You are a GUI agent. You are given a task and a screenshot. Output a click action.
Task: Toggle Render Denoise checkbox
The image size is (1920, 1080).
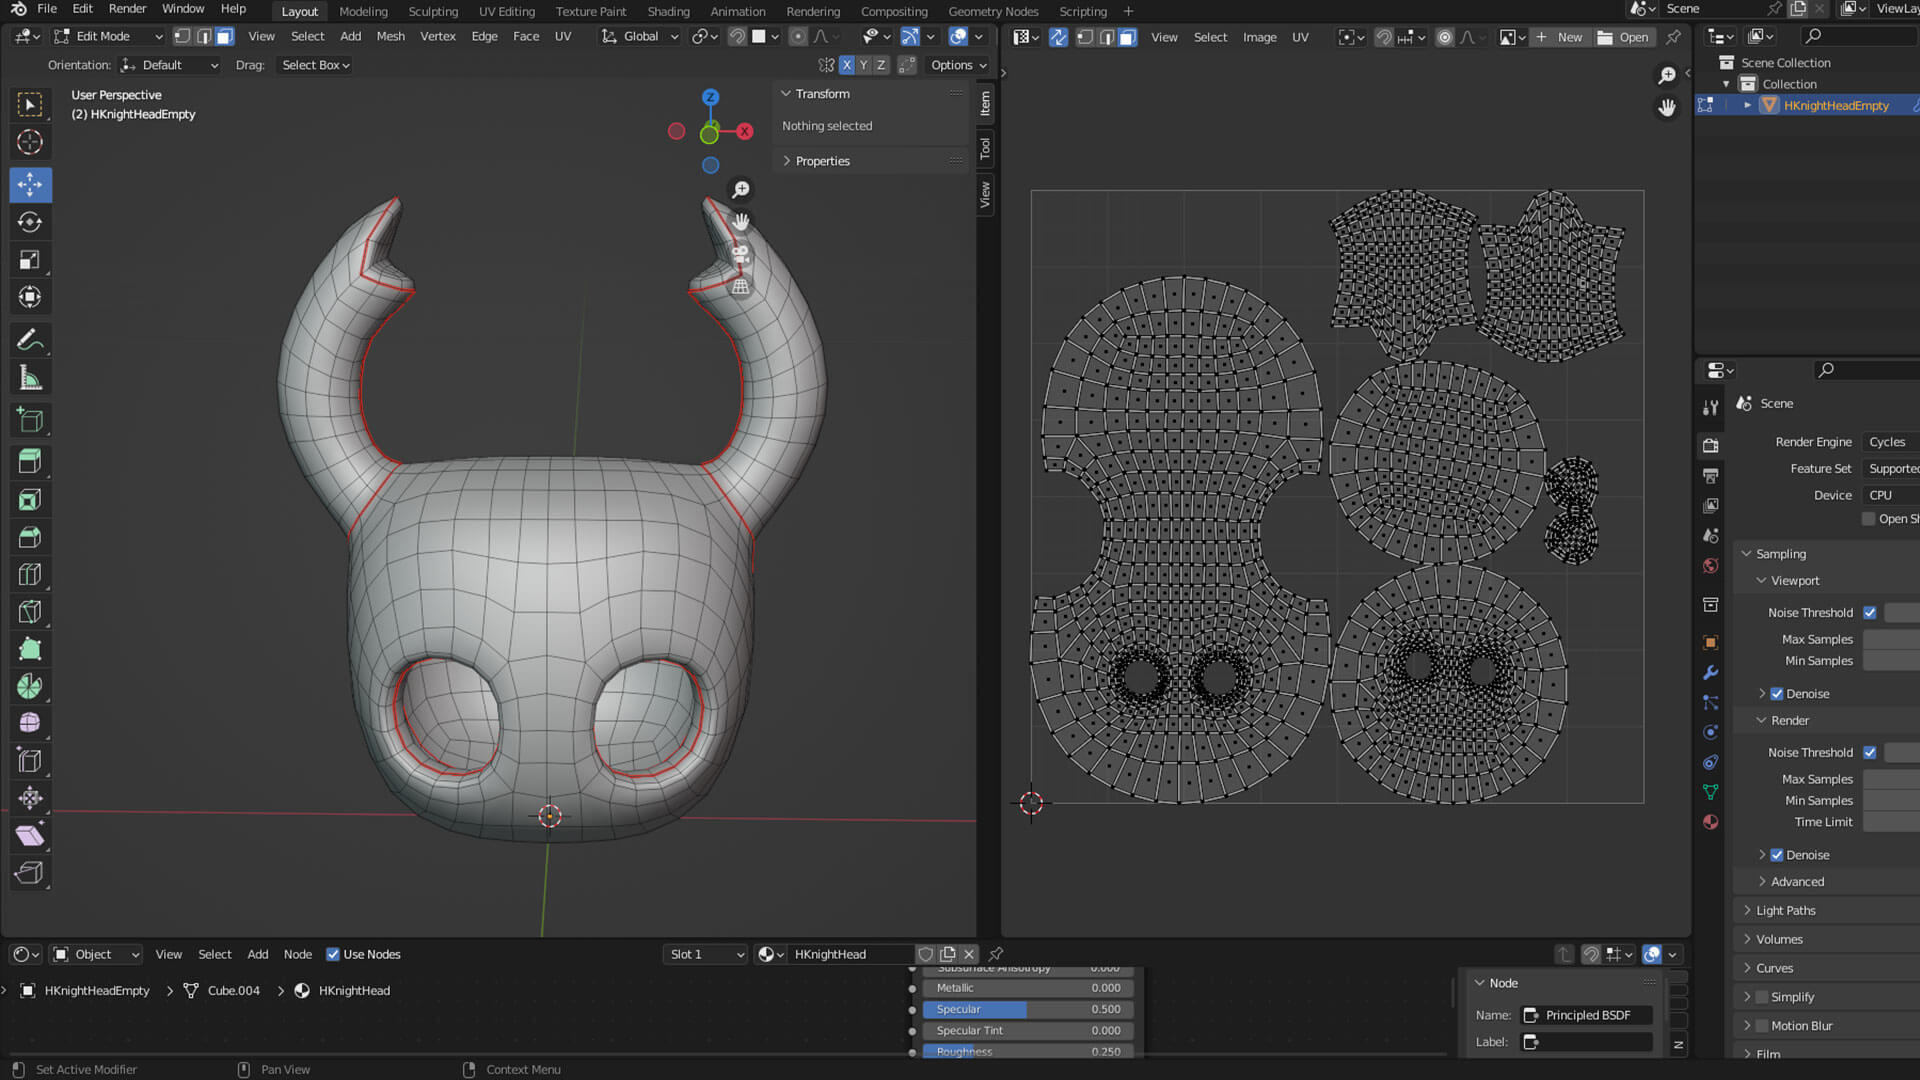[x=1777, y=854]
